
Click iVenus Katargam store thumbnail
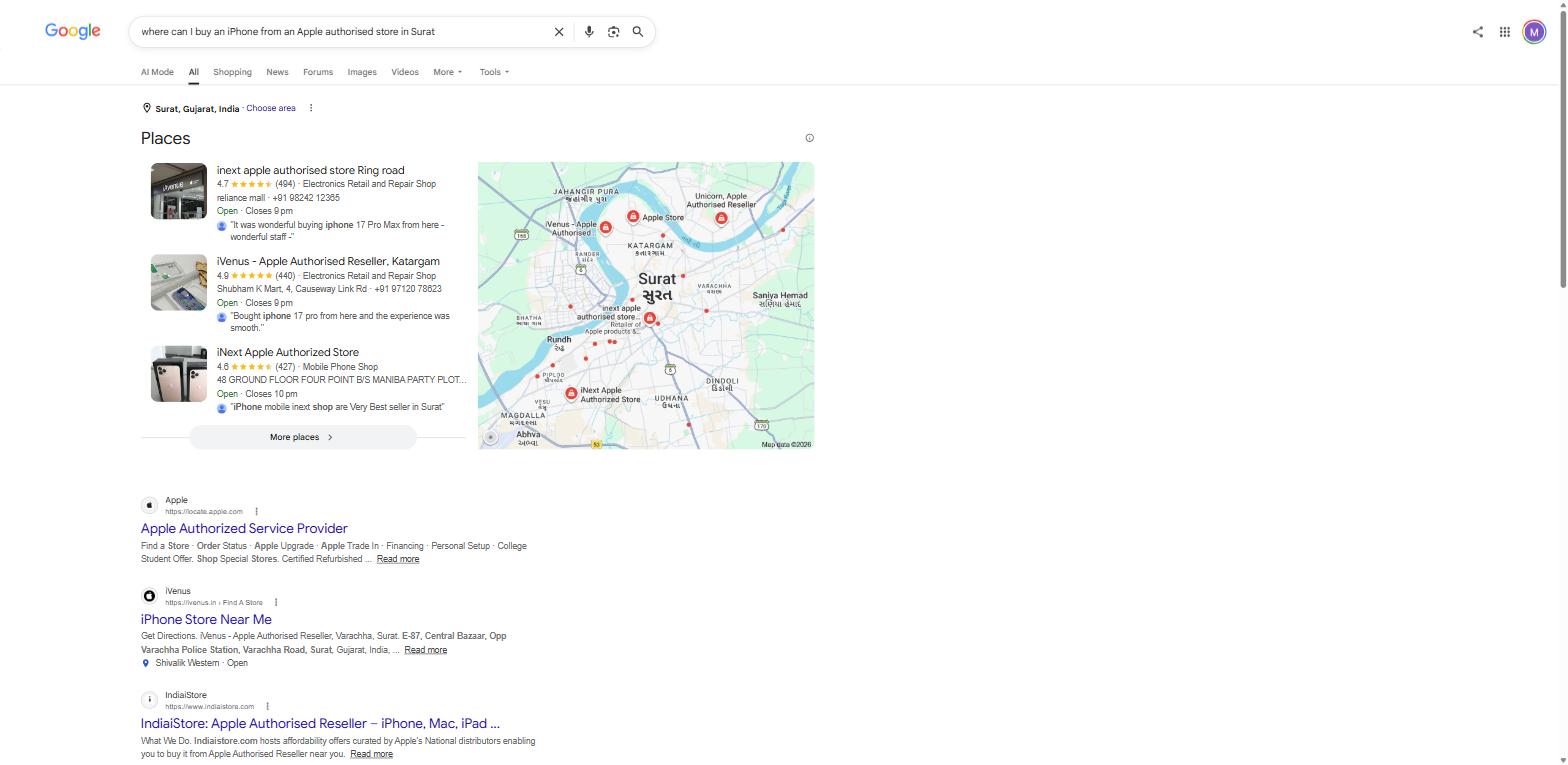[x=179, y=282]
